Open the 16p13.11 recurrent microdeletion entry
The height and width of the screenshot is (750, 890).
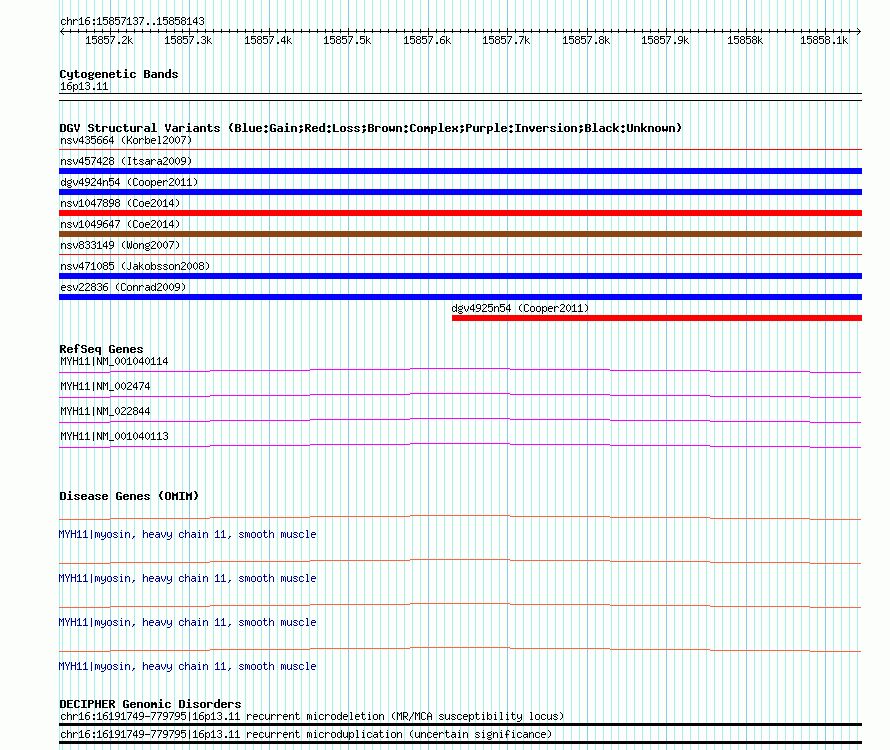(x=312, y=717)
